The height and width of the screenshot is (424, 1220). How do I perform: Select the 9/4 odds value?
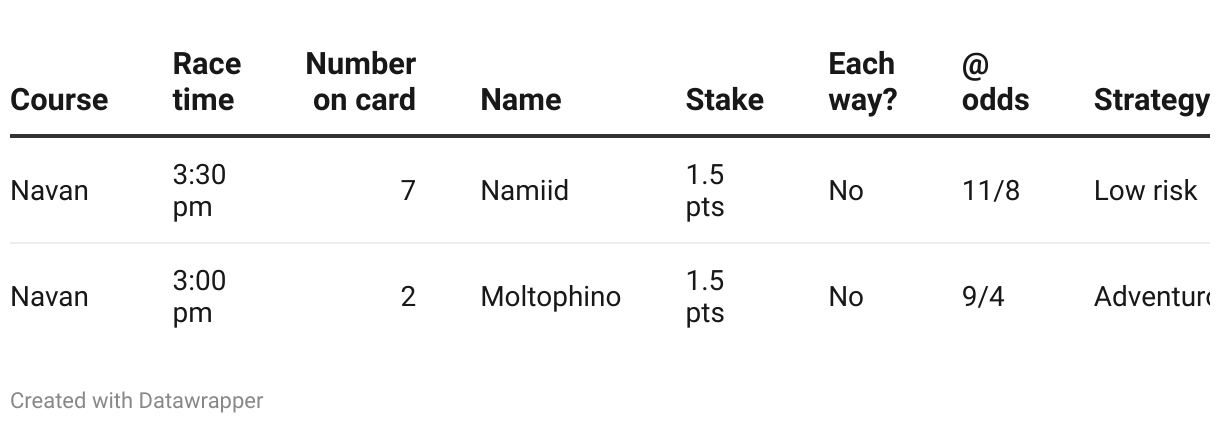[x=983, y=297]
